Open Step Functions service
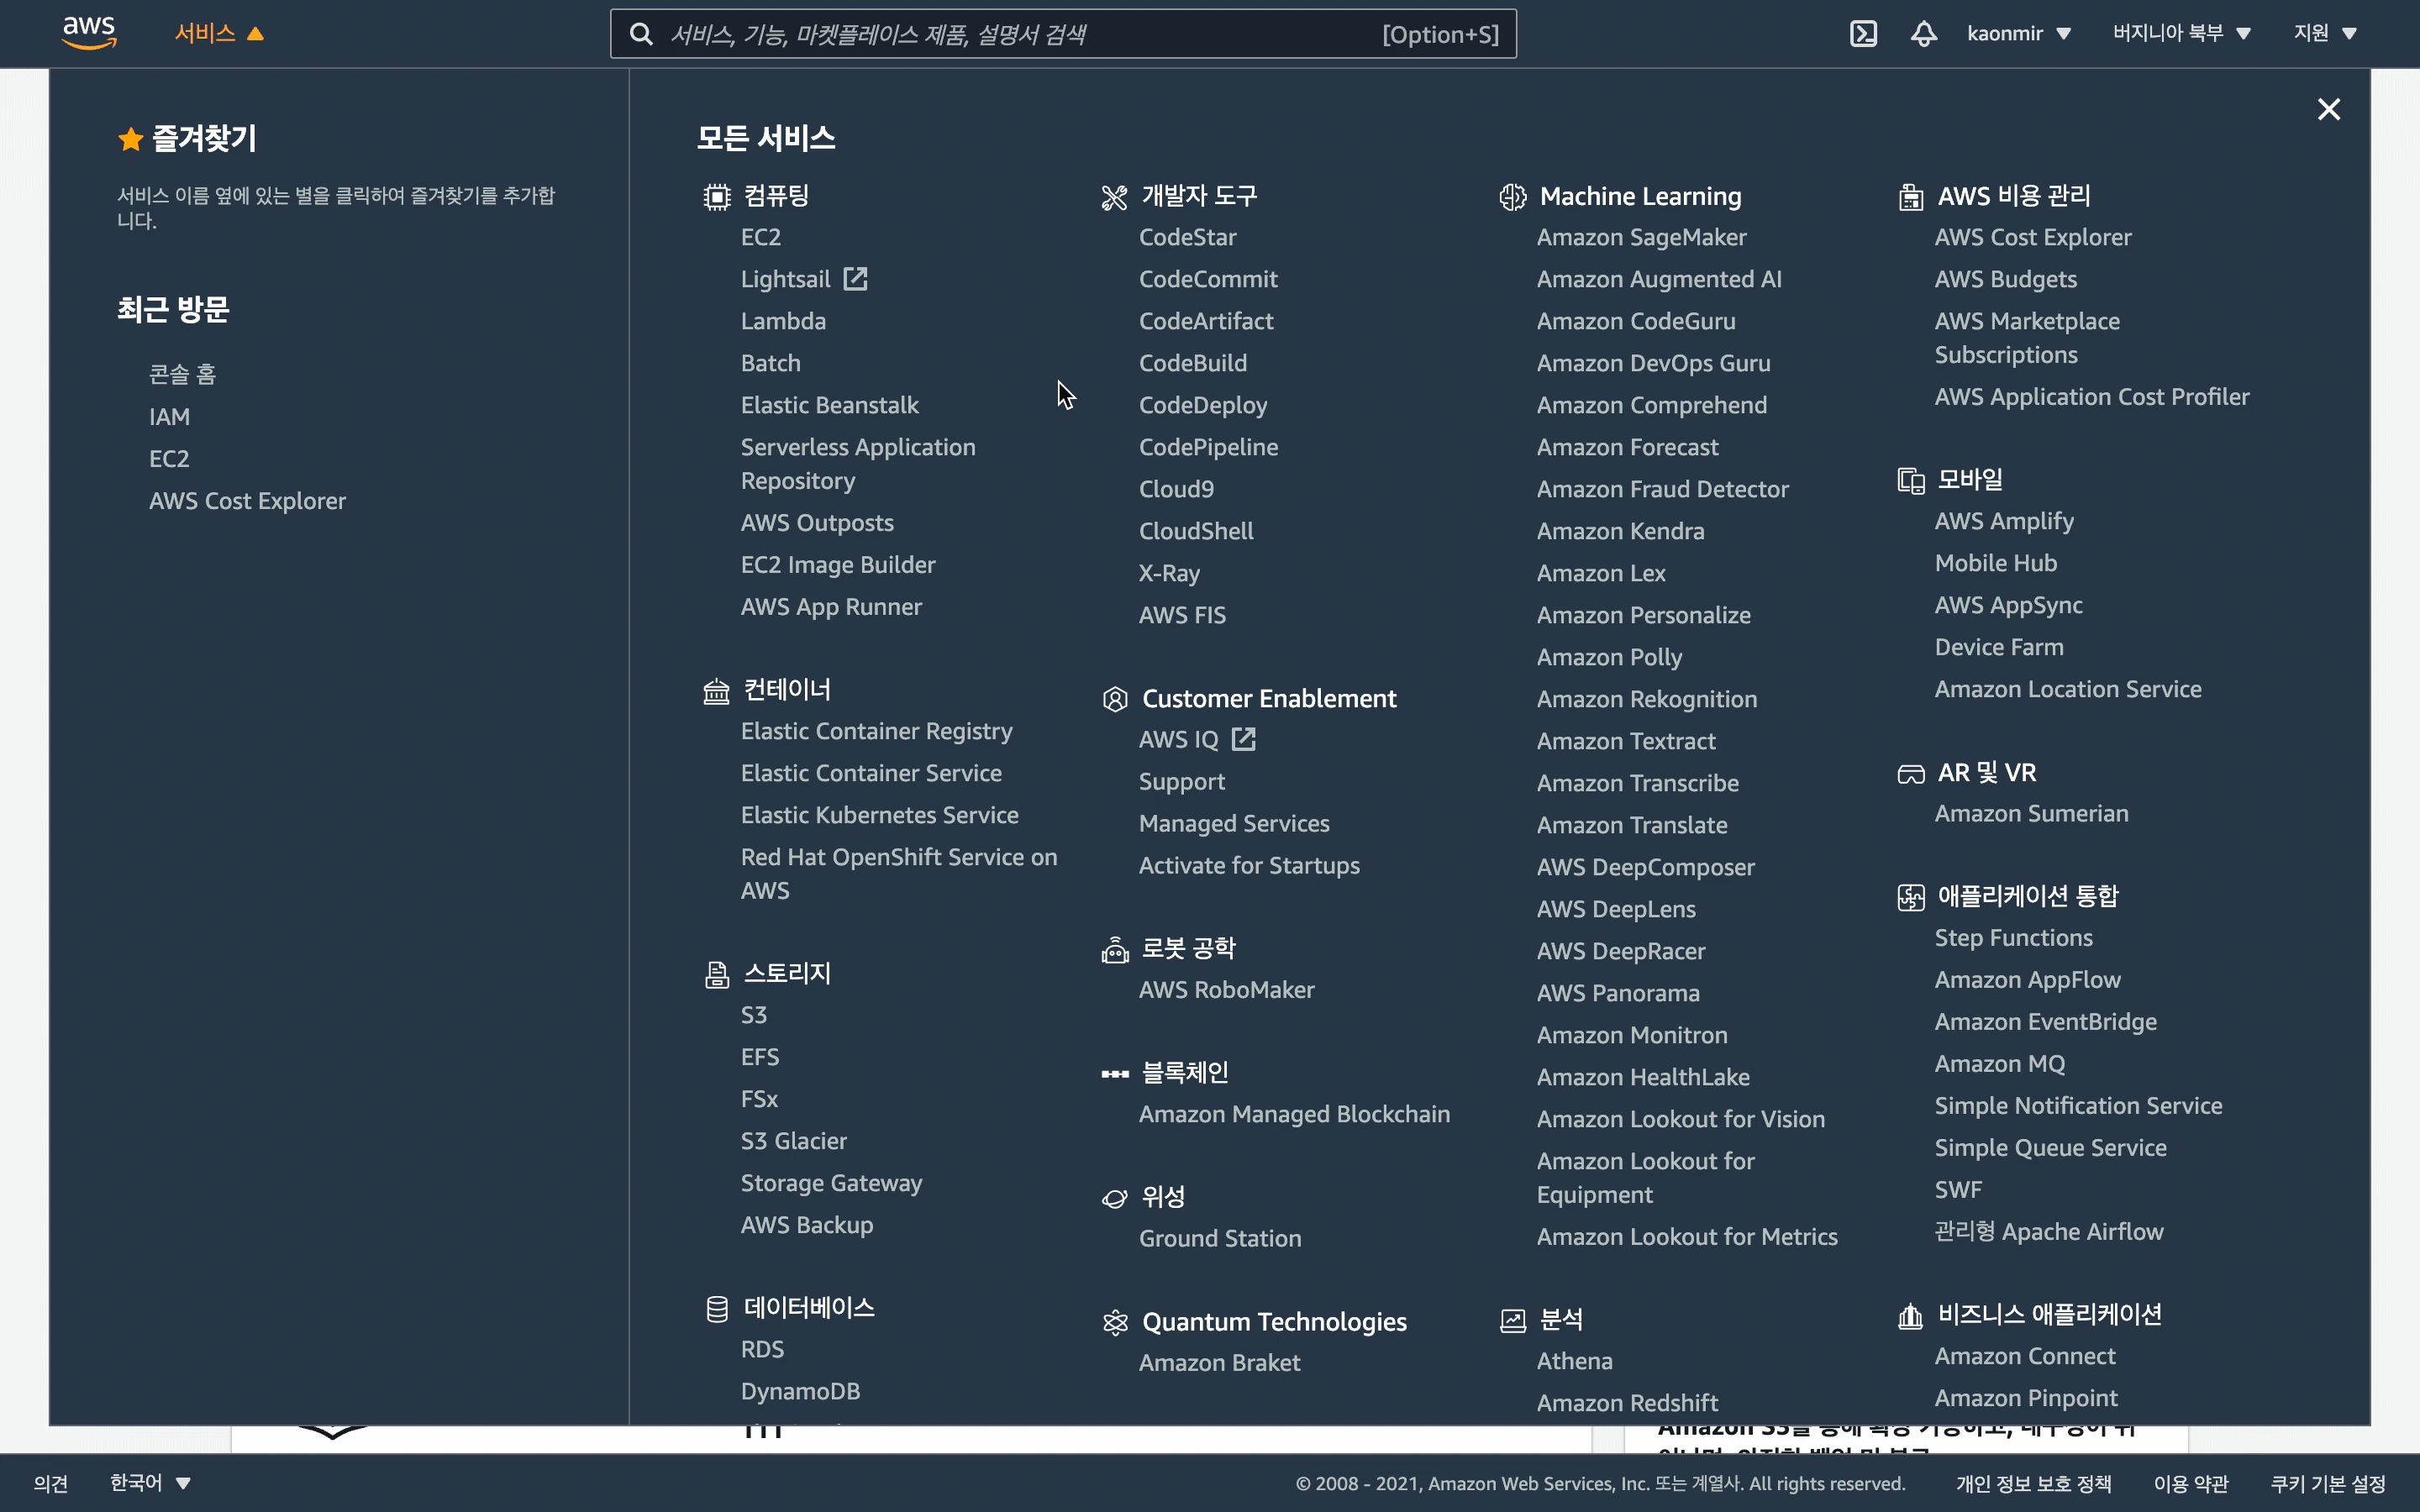 (x=2013, y=937)
